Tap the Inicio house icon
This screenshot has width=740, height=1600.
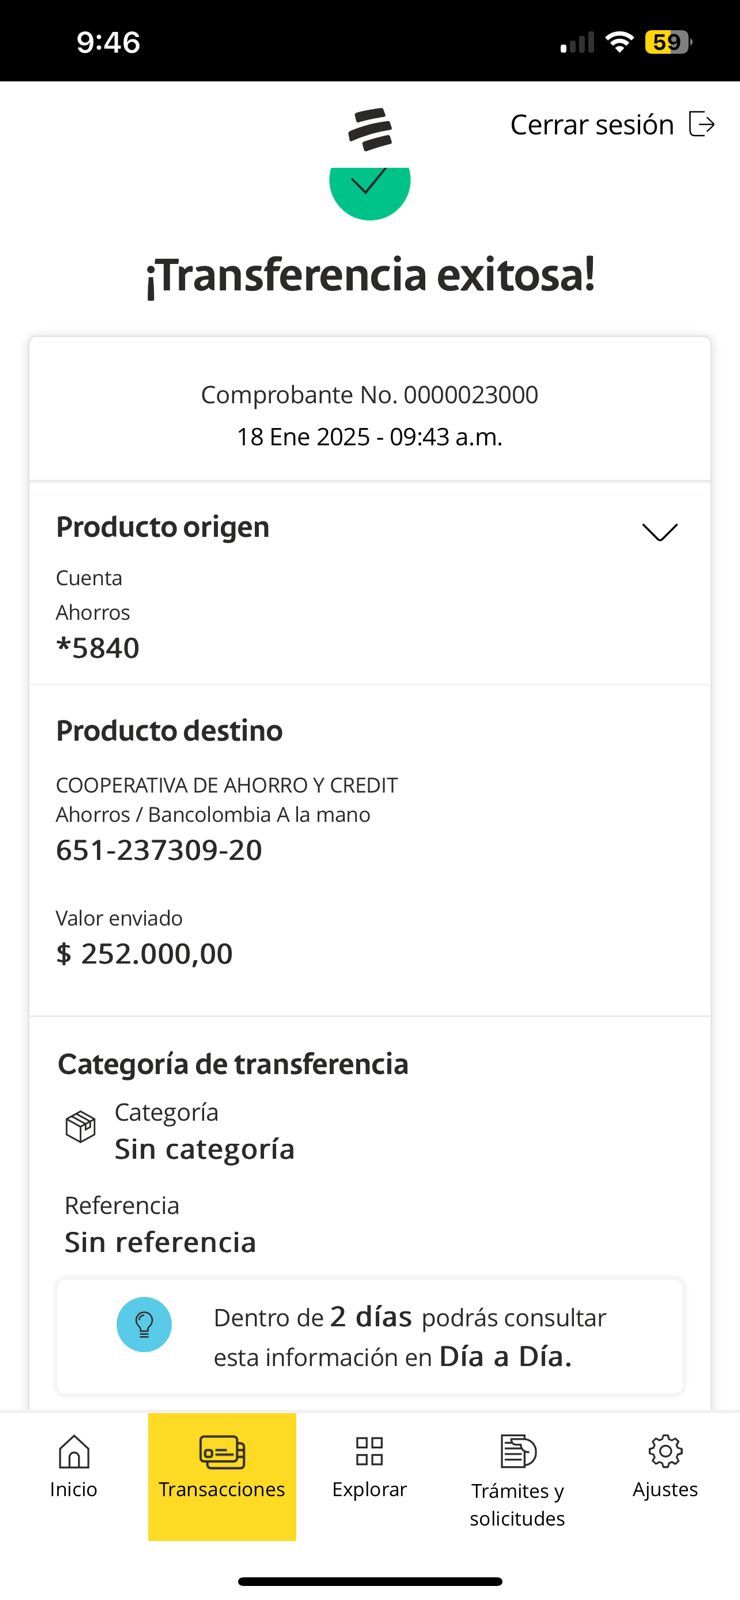[74, 1452]
